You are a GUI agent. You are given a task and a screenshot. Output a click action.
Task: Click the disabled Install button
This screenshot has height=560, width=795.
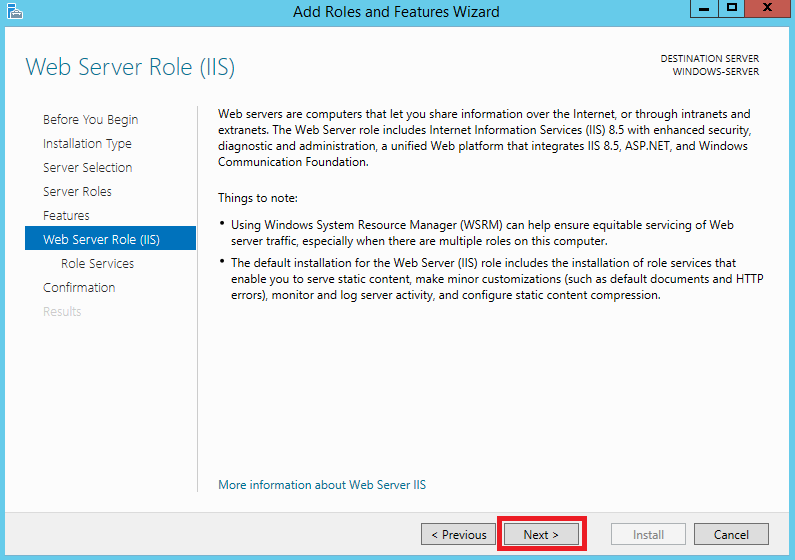click(x=648, y=534)
